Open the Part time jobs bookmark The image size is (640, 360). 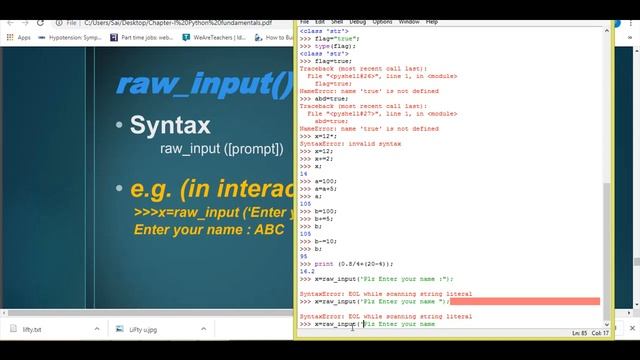142,38
